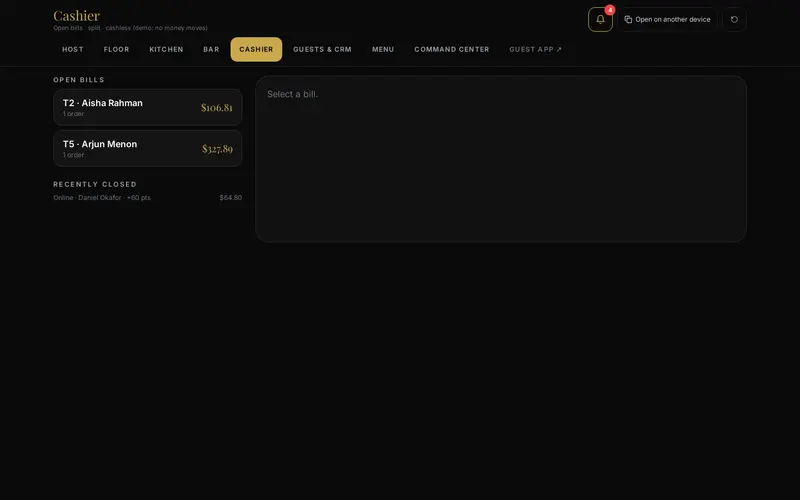Viewport: 800px width, 500px height.
Task: Click the red notification count badge
Action: coord(610,10)
